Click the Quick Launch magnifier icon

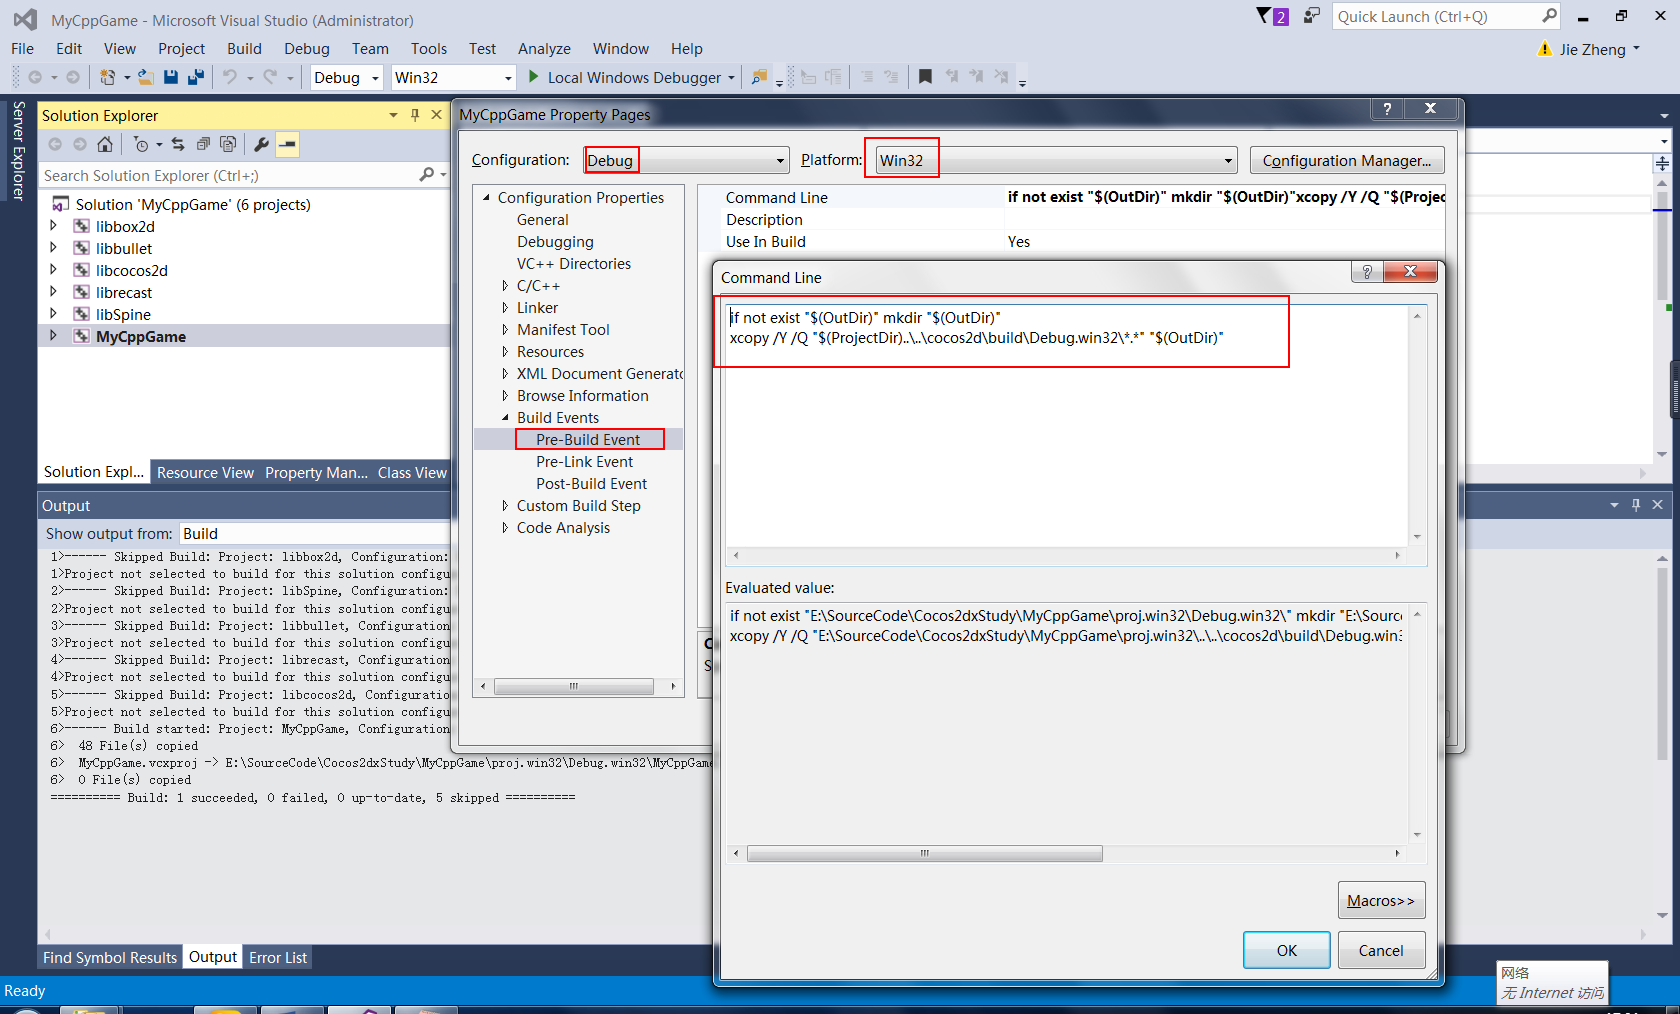click(x=1549, y=16)
